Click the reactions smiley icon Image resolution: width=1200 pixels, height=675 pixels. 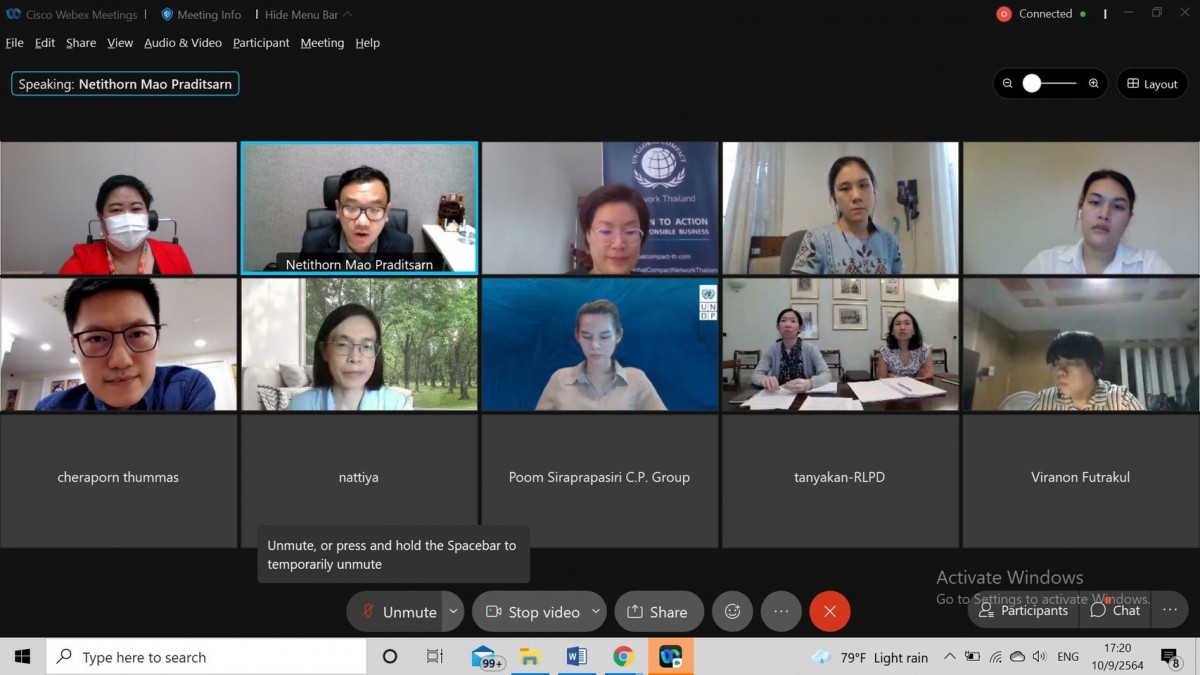point(732,611)
